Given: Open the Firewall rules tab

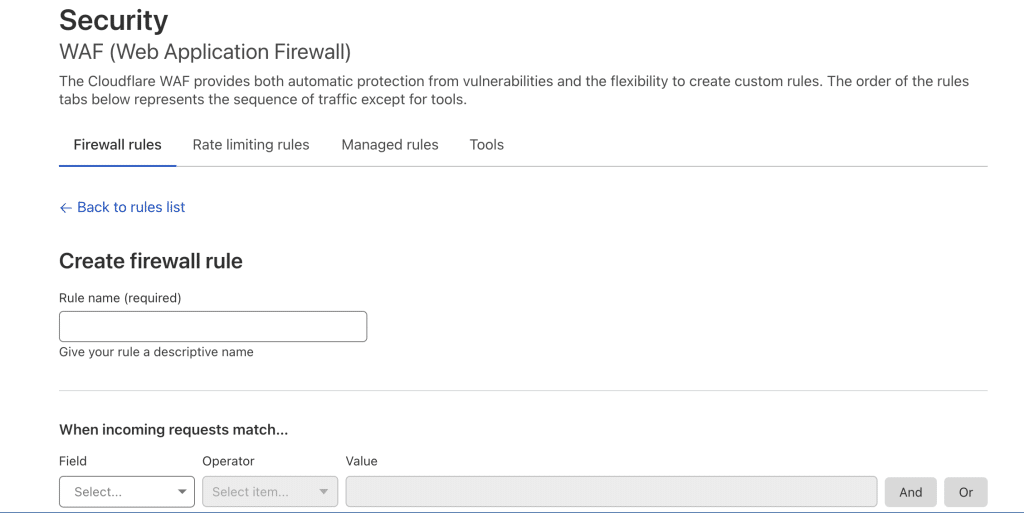Looking at the screenshot, I should (117, 145).
